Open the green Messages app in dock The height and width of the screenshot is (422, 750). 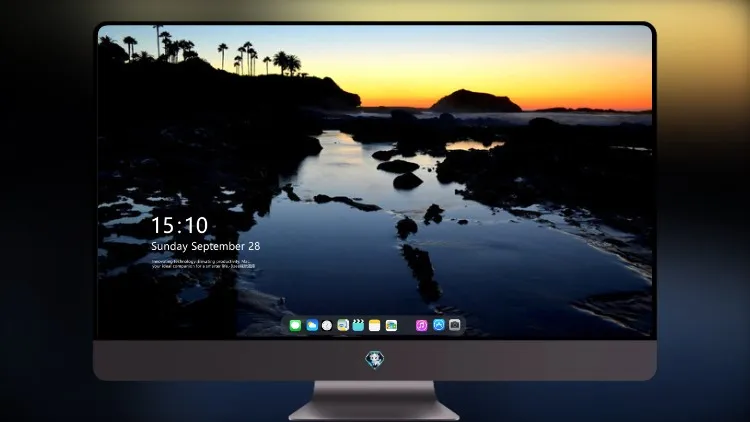pyautogui.click(x=295, y=326)
